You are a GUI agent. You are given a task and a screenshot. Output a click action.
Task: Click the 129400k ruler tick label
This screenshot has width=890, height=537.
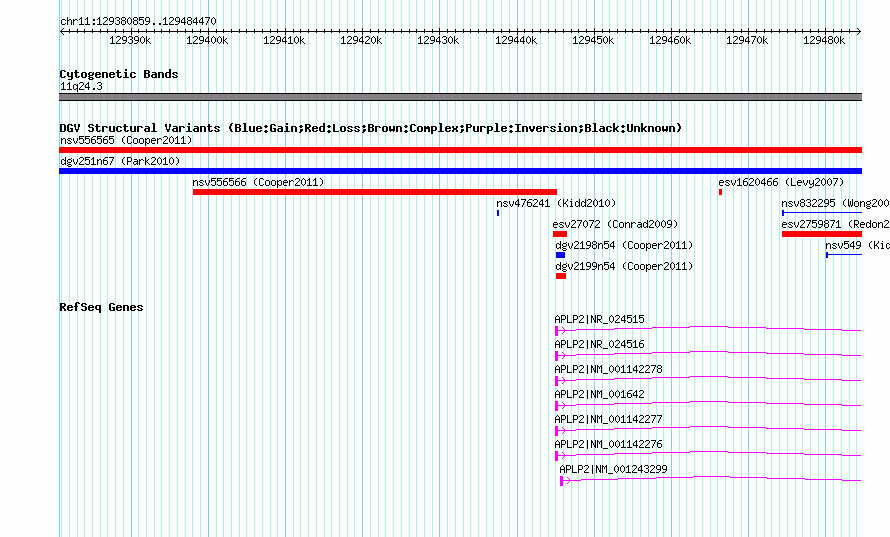[207, 40]
